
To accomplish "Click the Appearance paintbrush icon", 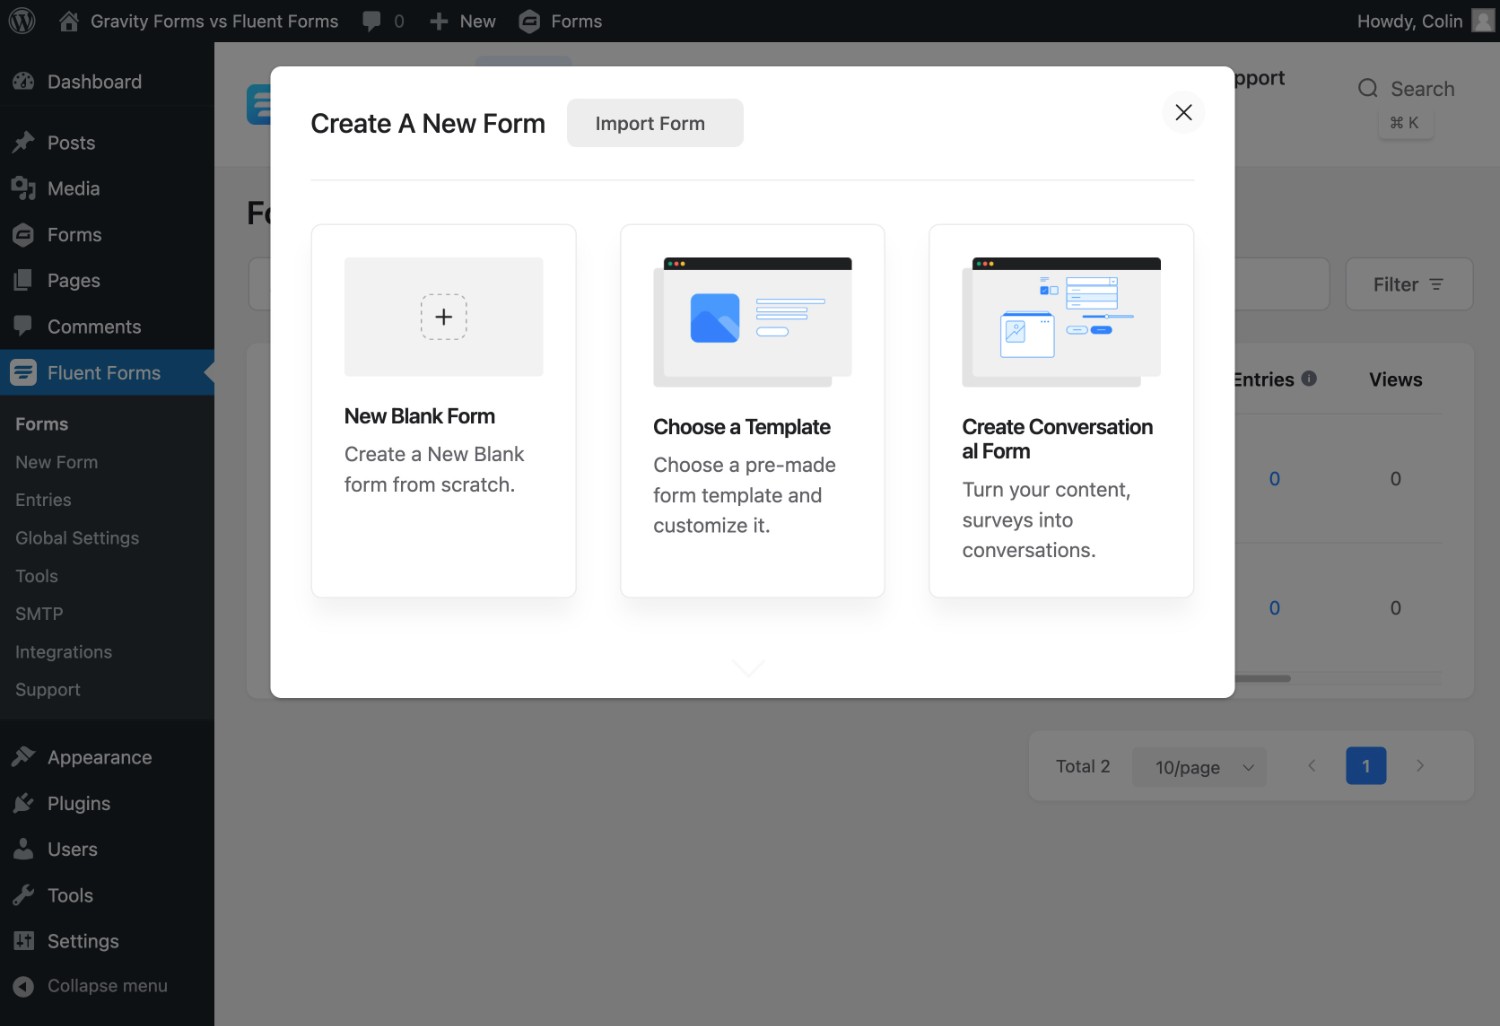I will 24,758.
